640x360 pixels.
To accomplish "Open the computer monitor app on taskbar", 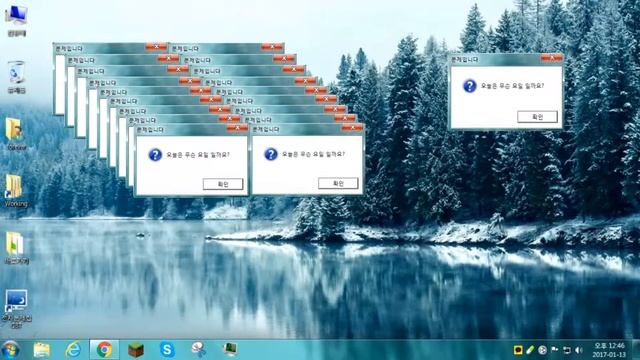I will pyautogui.click(x=231, y=350).
